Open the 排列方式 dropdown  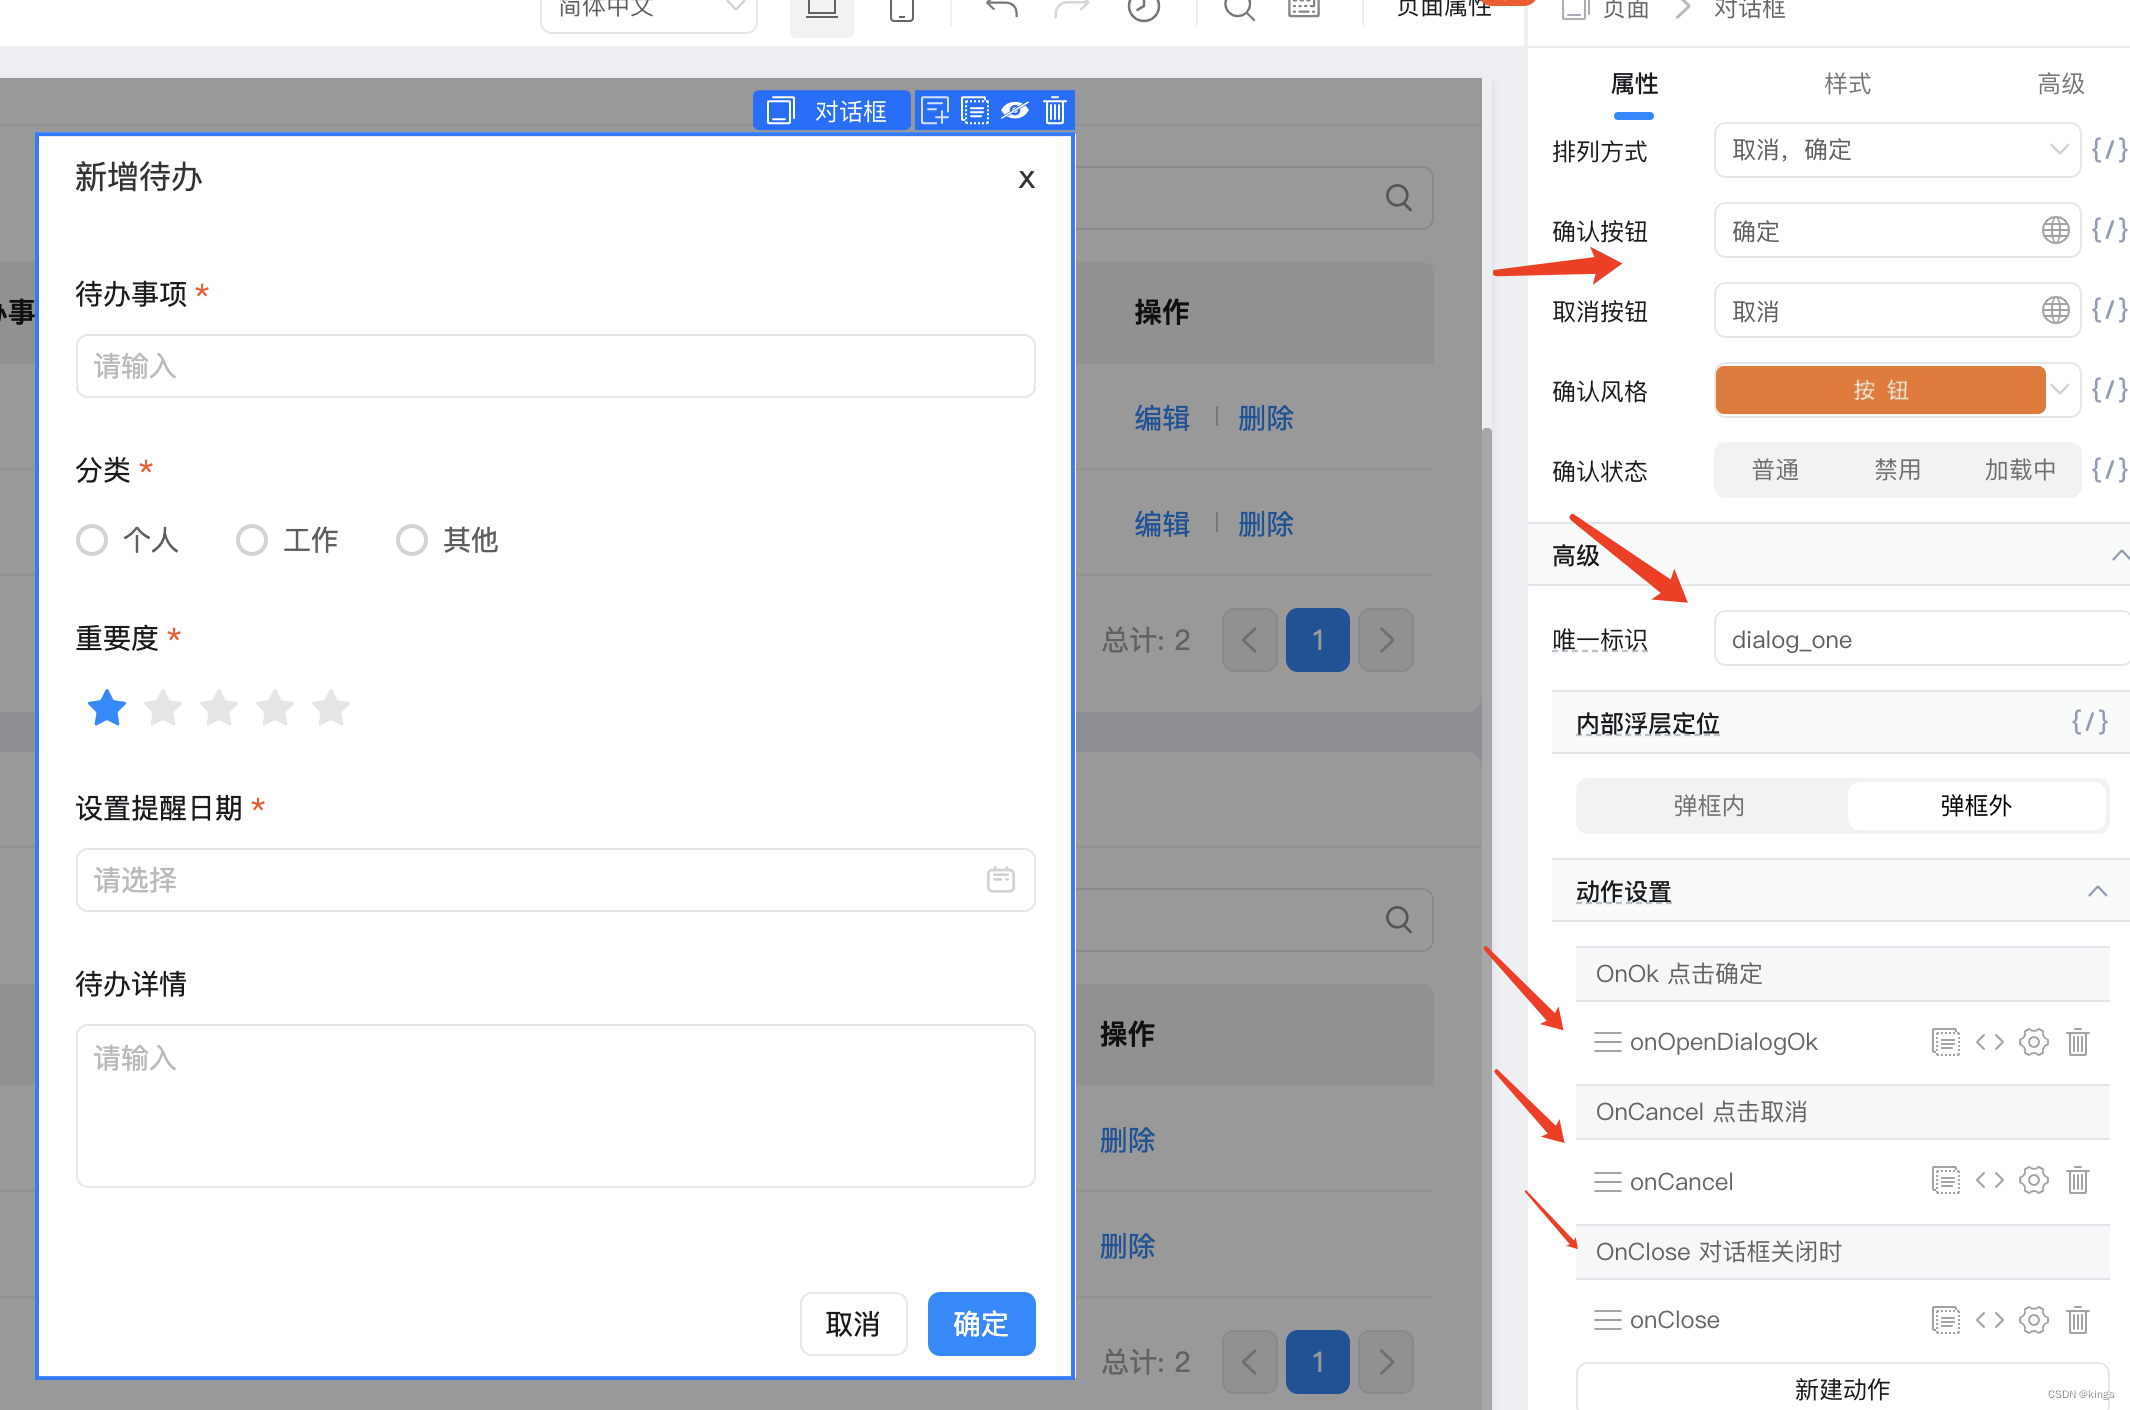(x=1896, y=151)
